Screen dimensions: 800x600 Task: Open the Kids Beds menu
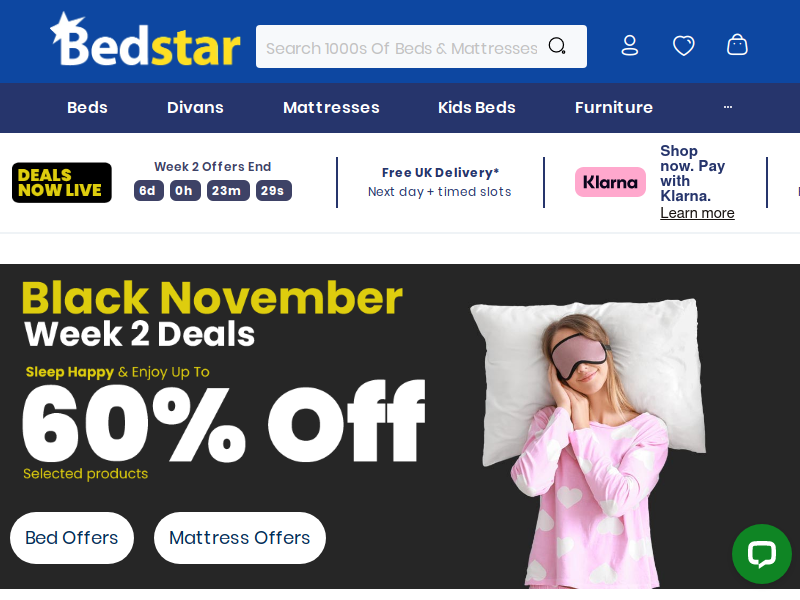[x=477, y=108]
